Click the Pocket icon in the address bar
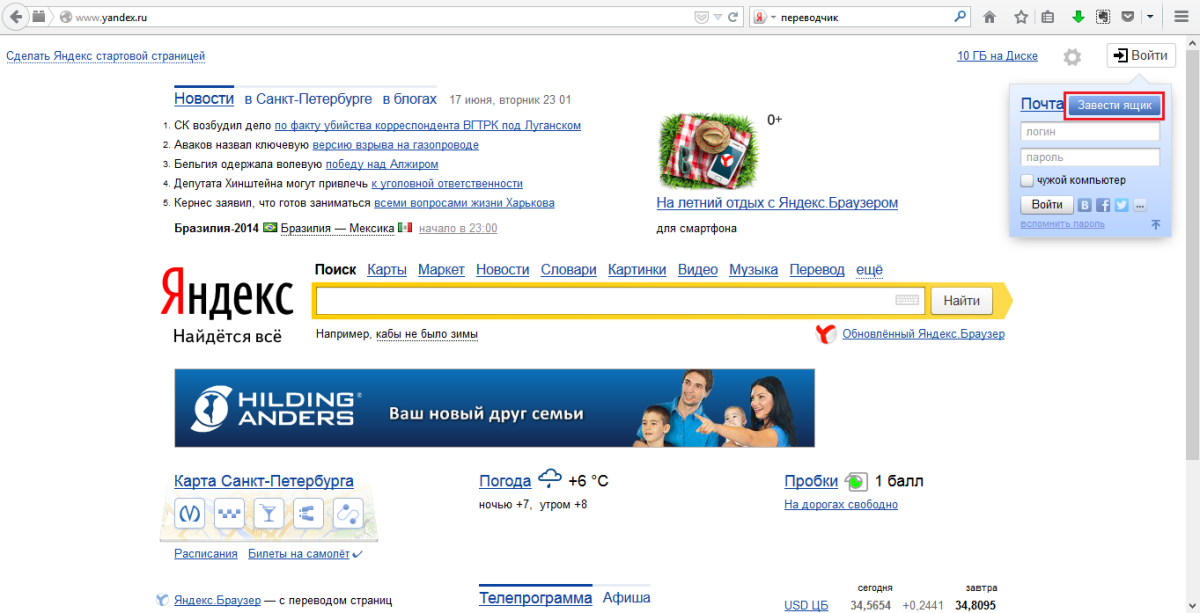Viewport: 1200px width, 613px height. pos(702,17)
